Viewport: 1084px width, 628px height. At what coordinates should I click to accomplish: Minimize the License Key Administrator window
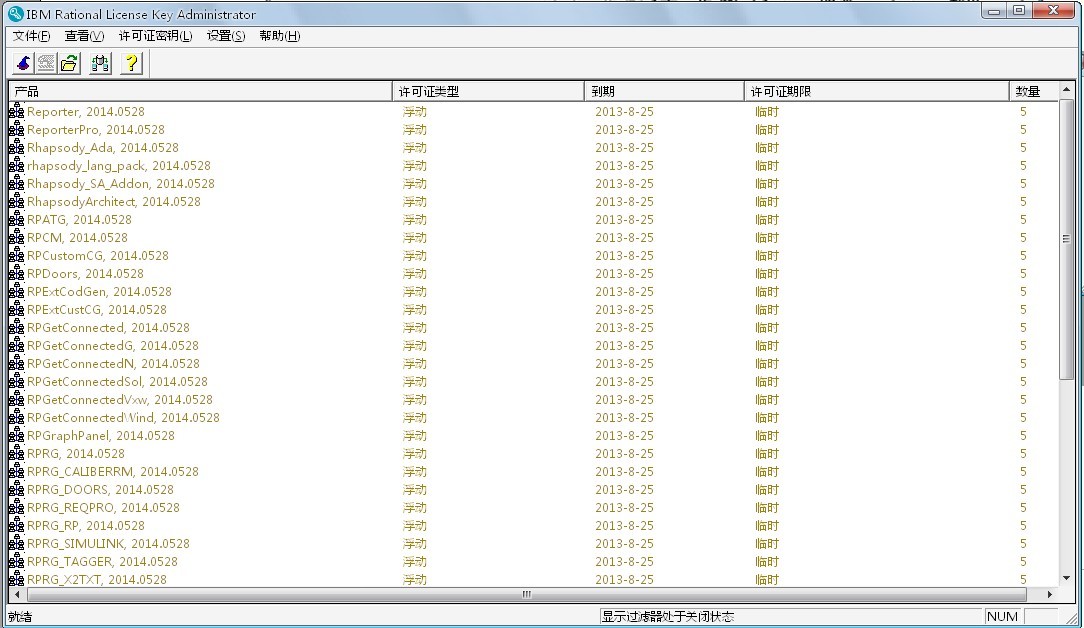coord(994,10)
